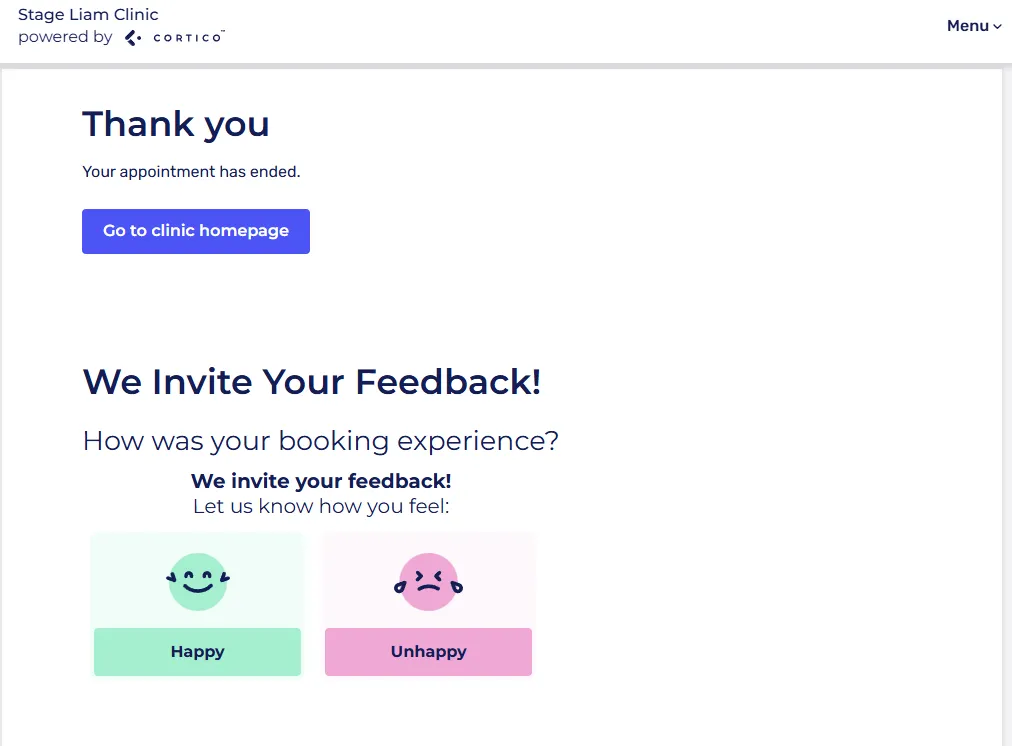Click the green happy smiley face icon
The height and width of the screenshot is (746, 1012).
[x=198, y=582]
